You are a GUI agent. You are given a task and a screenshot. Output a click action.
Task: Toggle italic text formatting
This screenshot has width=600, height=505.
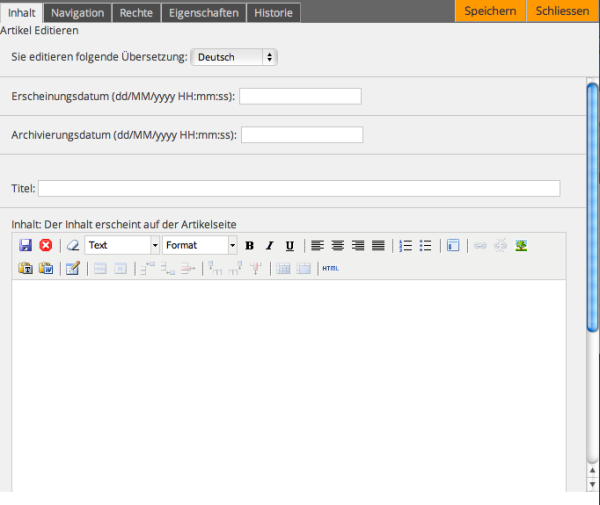pyautogui.click(x=269, y=245)
